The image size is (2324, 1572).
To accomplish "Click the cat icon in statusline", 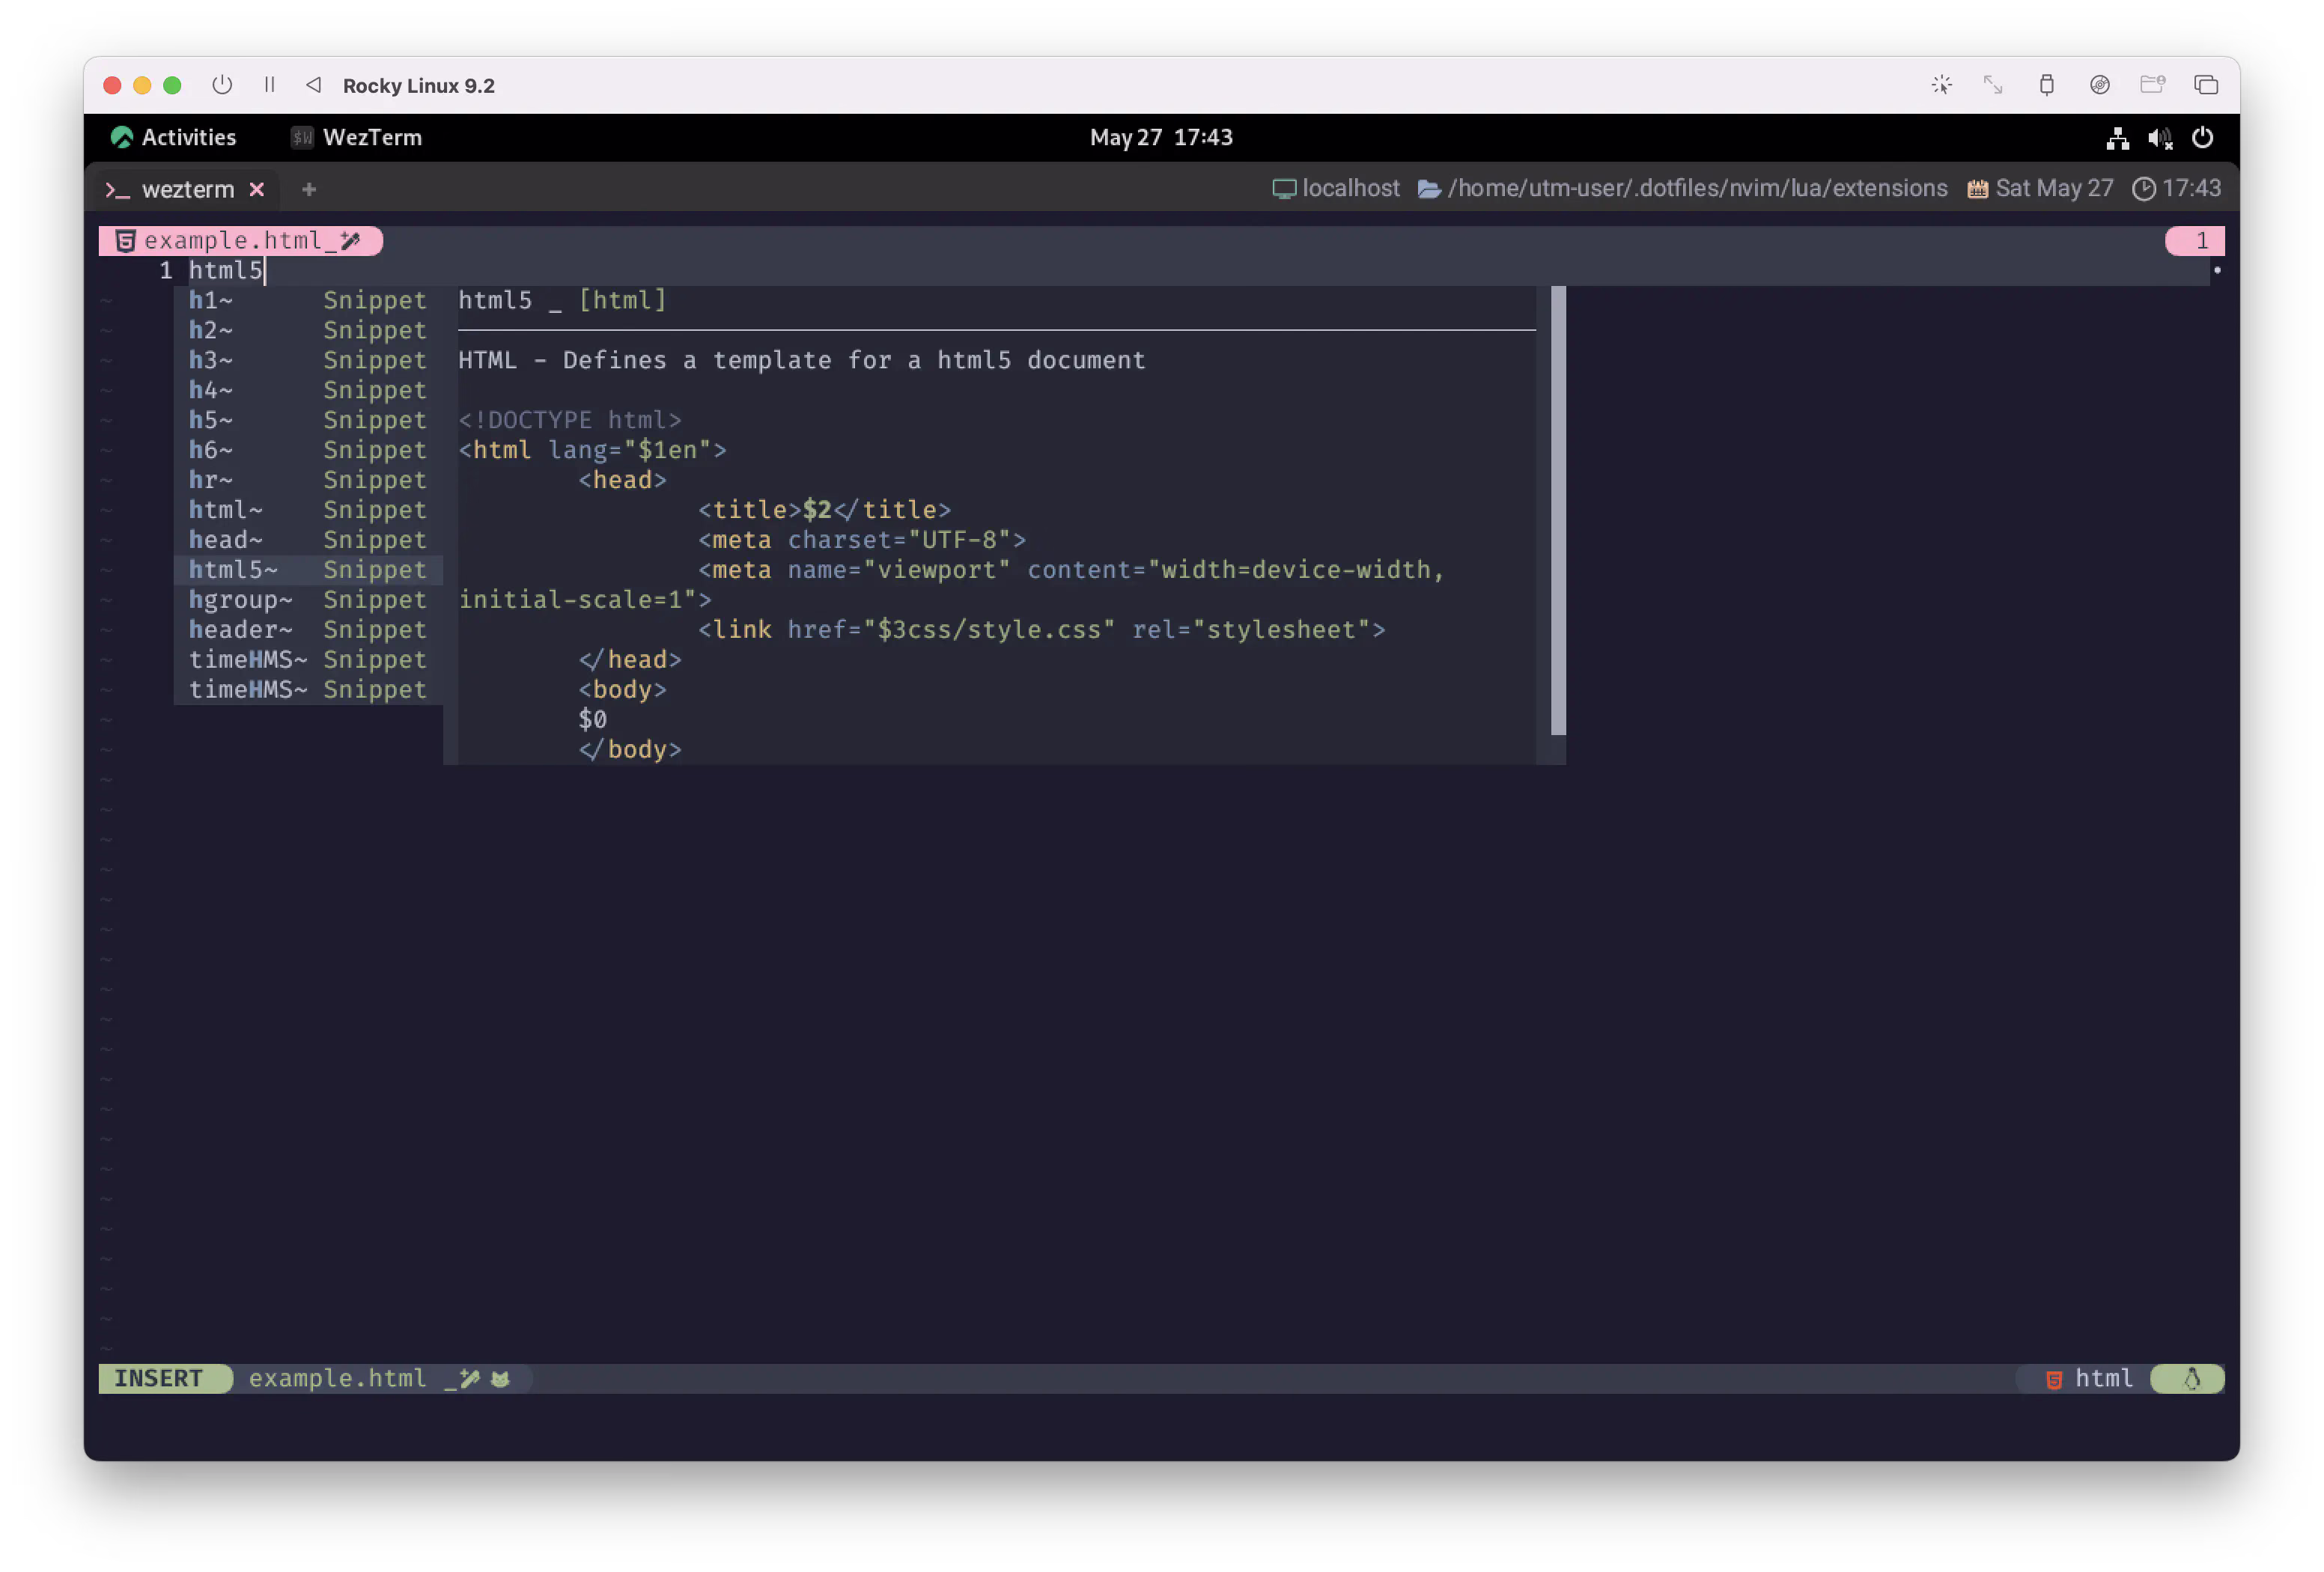I will point(500,1379).
